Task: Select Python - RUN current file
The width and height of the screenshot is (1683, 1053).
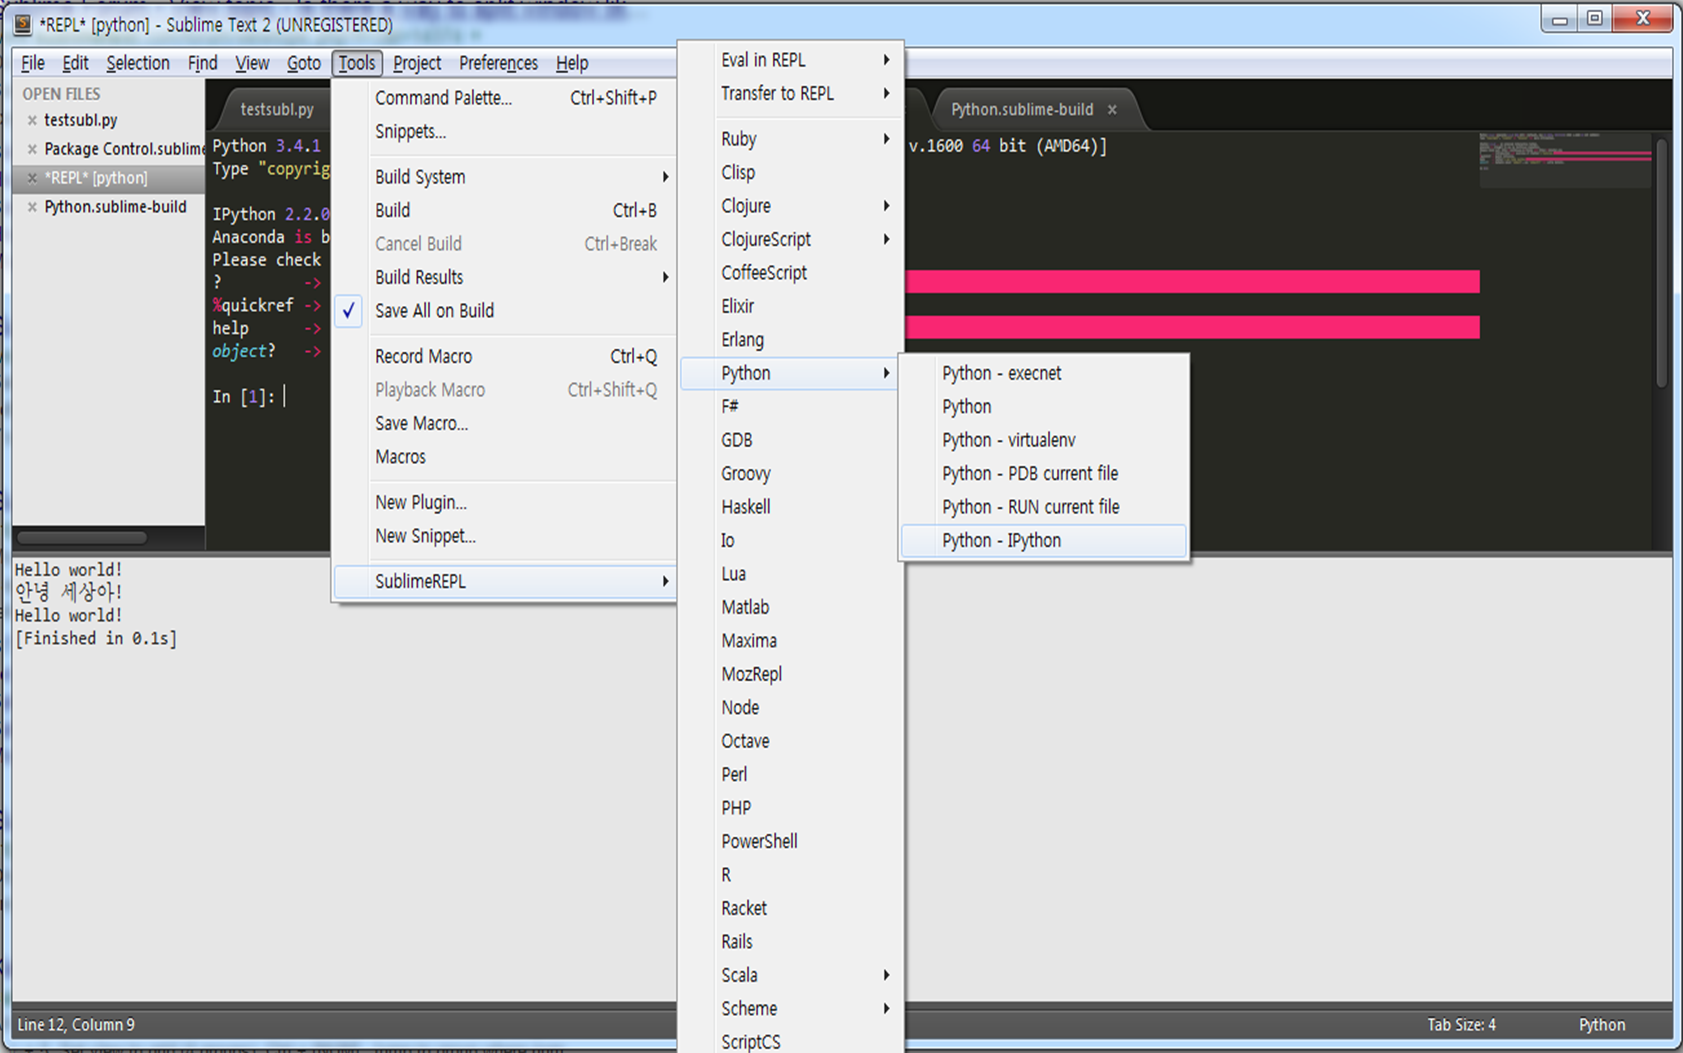Action: [x=1044, y=507]
